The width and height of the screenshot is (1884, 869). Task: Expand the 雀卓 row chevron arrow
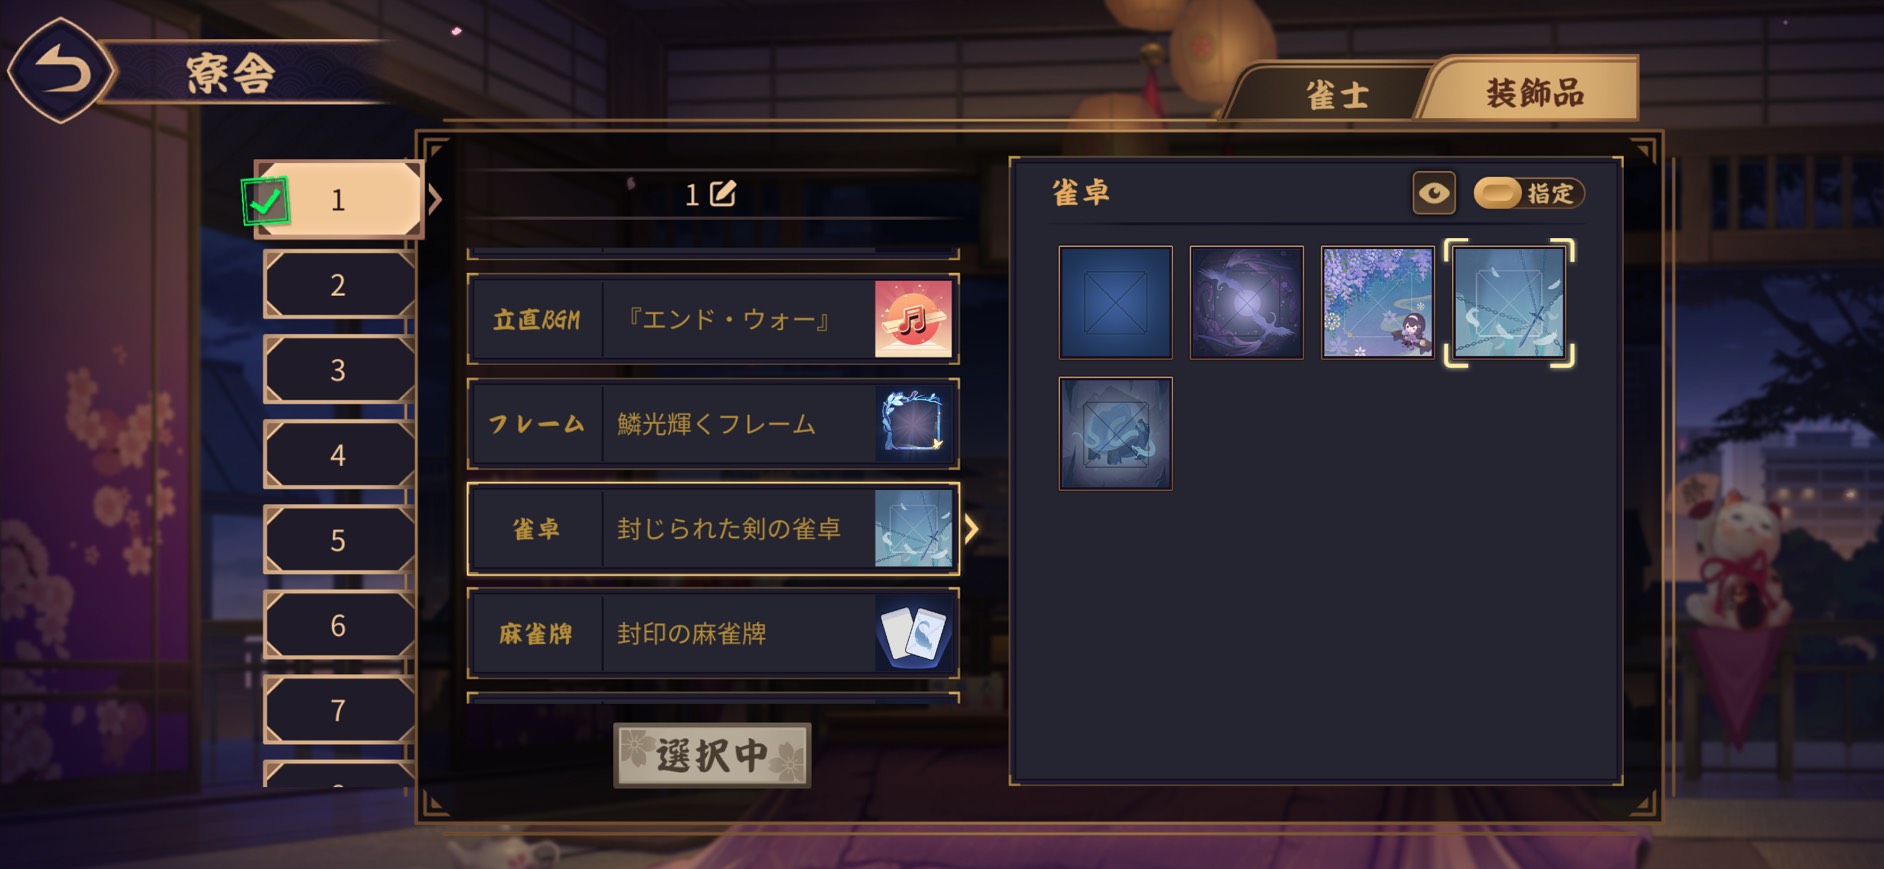pyautogui.click(x=971, y=528)
